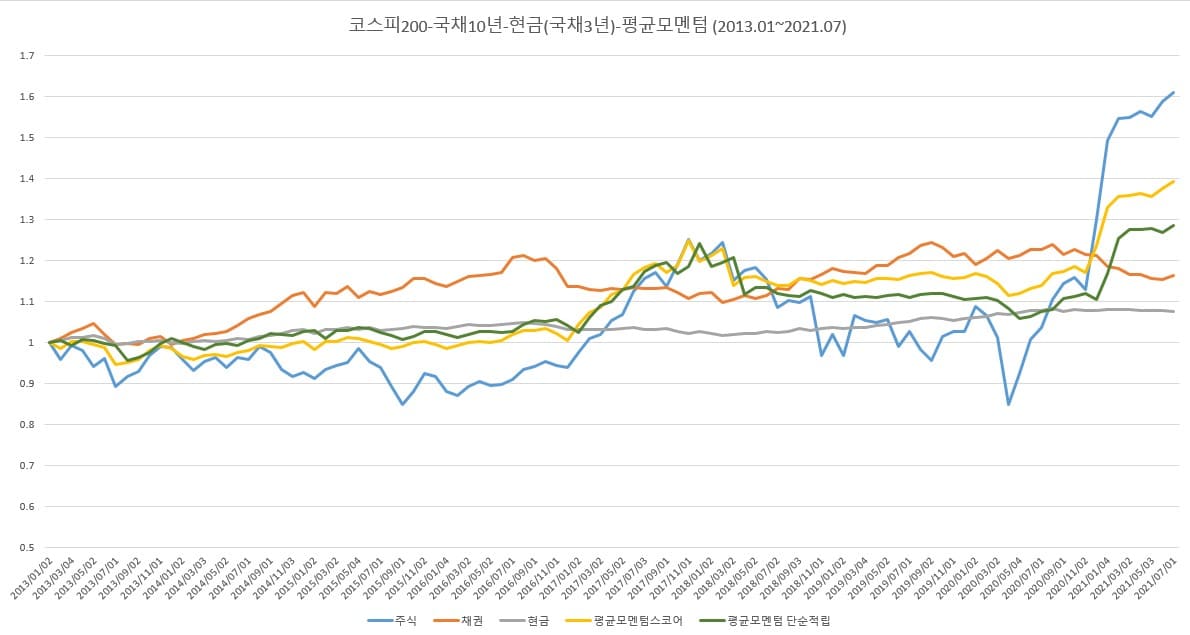The height and width of the screenshot is (635, 1190).
Task: Click the 0.7 y-axis label
Action: (x=27, y=465)
